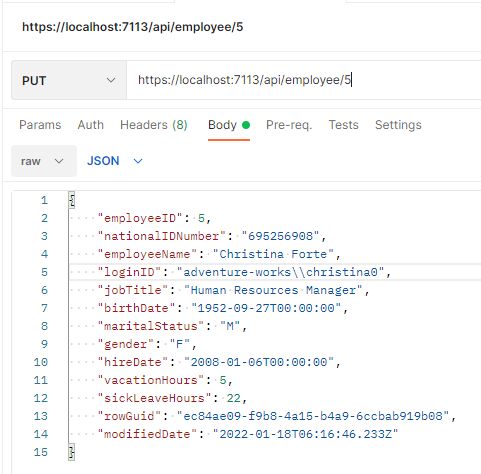Click the "gender" key on line 9
Screen dimensions: 481x474
[x=126, y=344]
